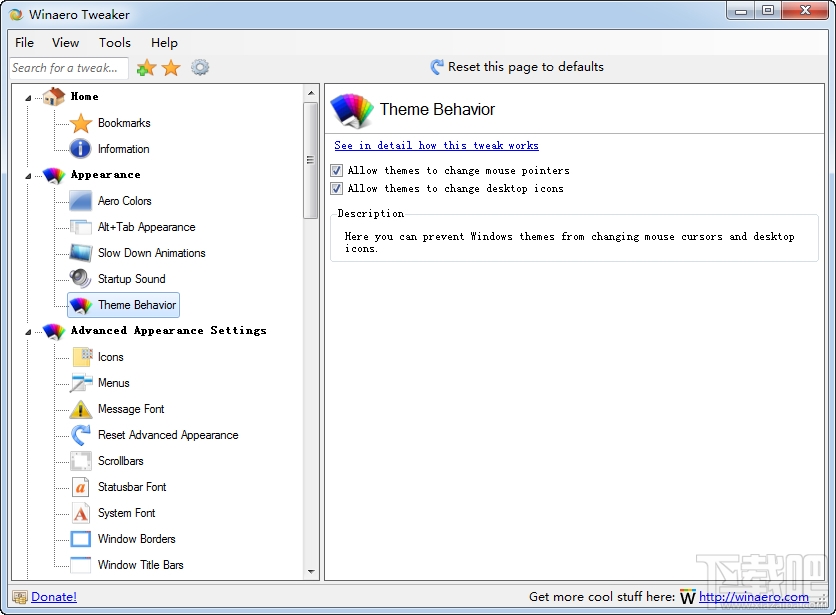Open settings gear icon in toolbar
The height and width of the screenshot is (615, 836).
coord(200,67)
